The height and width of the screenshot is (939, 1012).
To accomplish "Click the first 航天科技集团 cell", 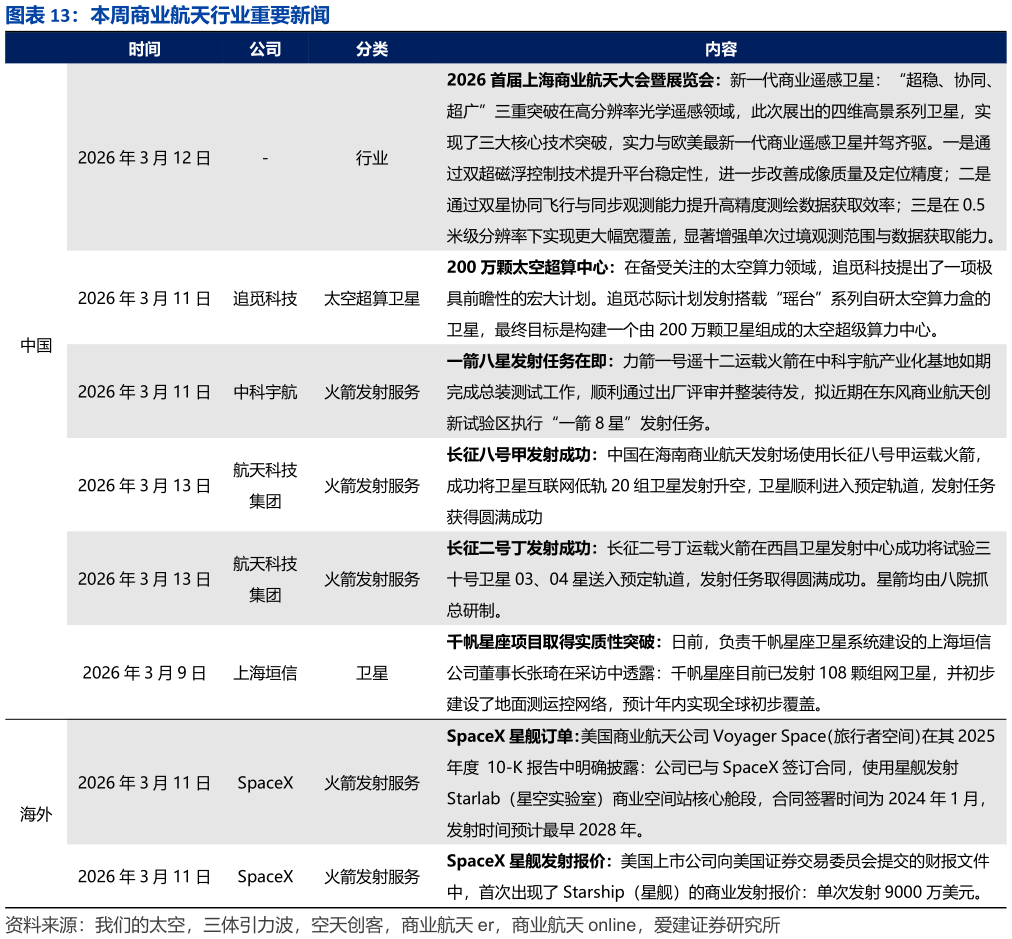I will (265, 485).
